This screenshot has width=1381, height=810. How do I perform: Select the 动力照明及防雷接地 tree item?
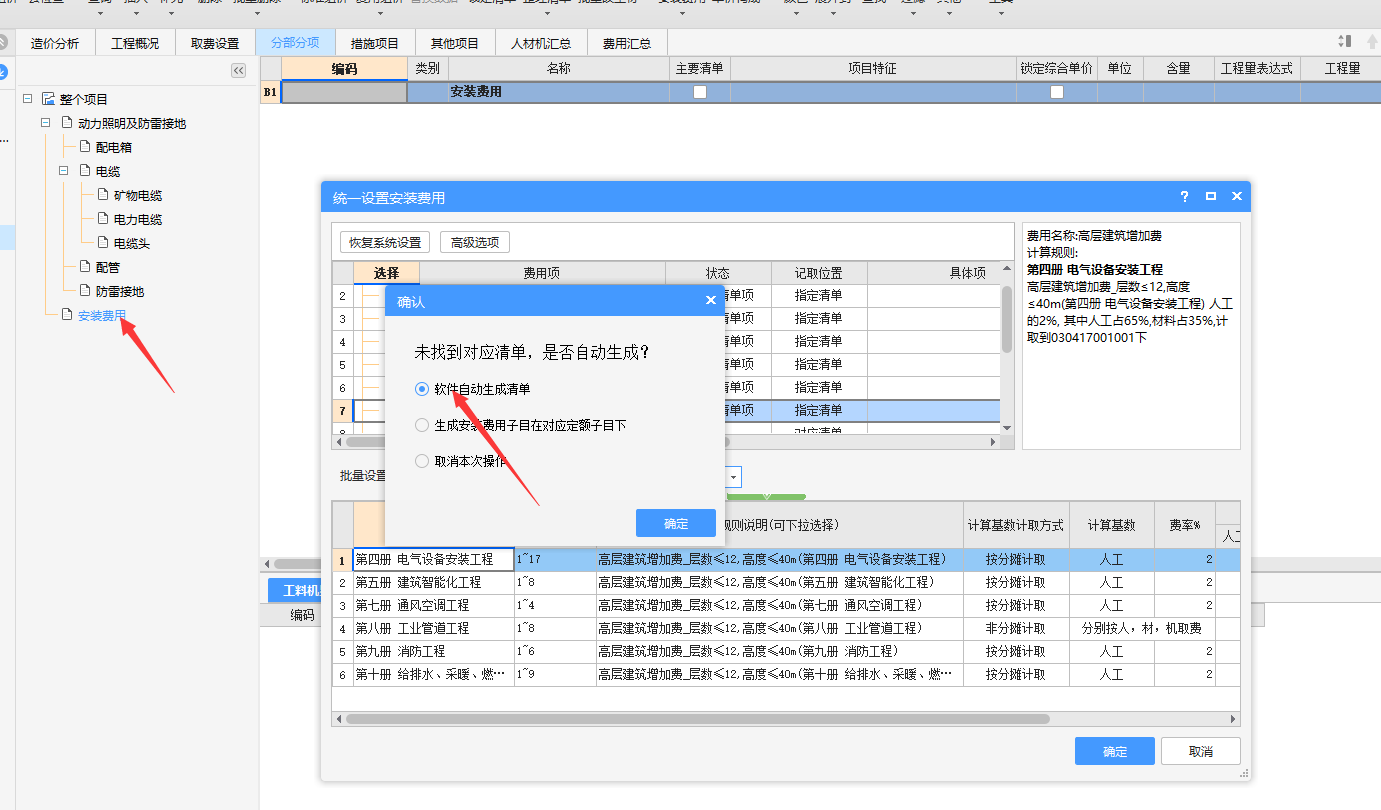tap(132, 123)
